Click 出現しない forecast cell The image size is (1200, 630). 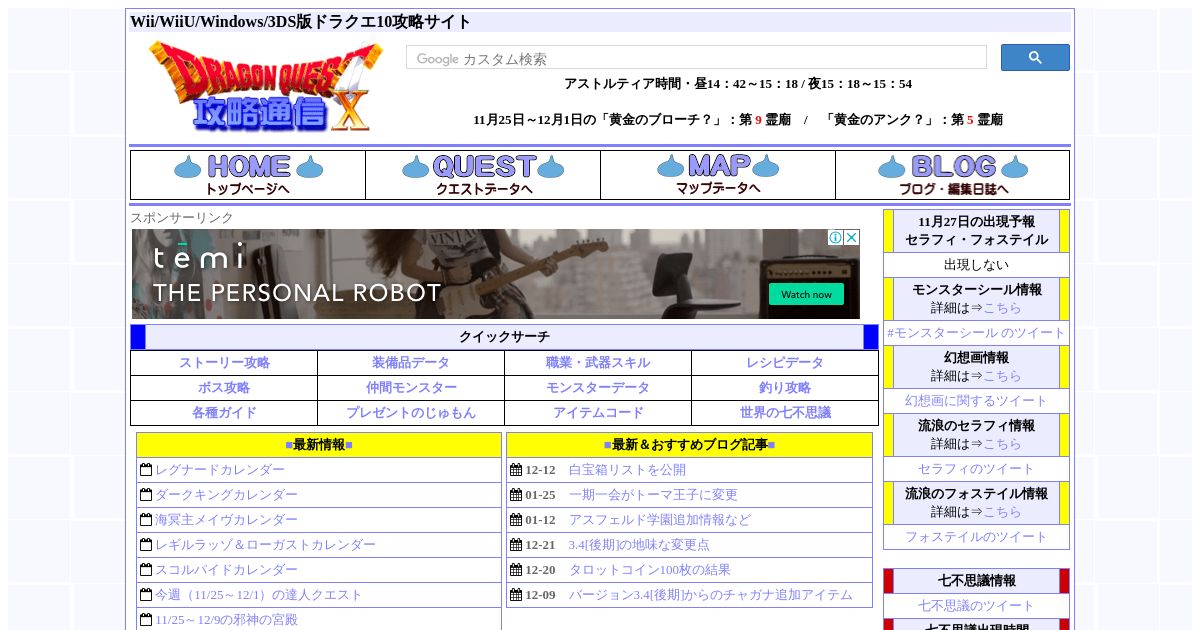tap(976, 265)
